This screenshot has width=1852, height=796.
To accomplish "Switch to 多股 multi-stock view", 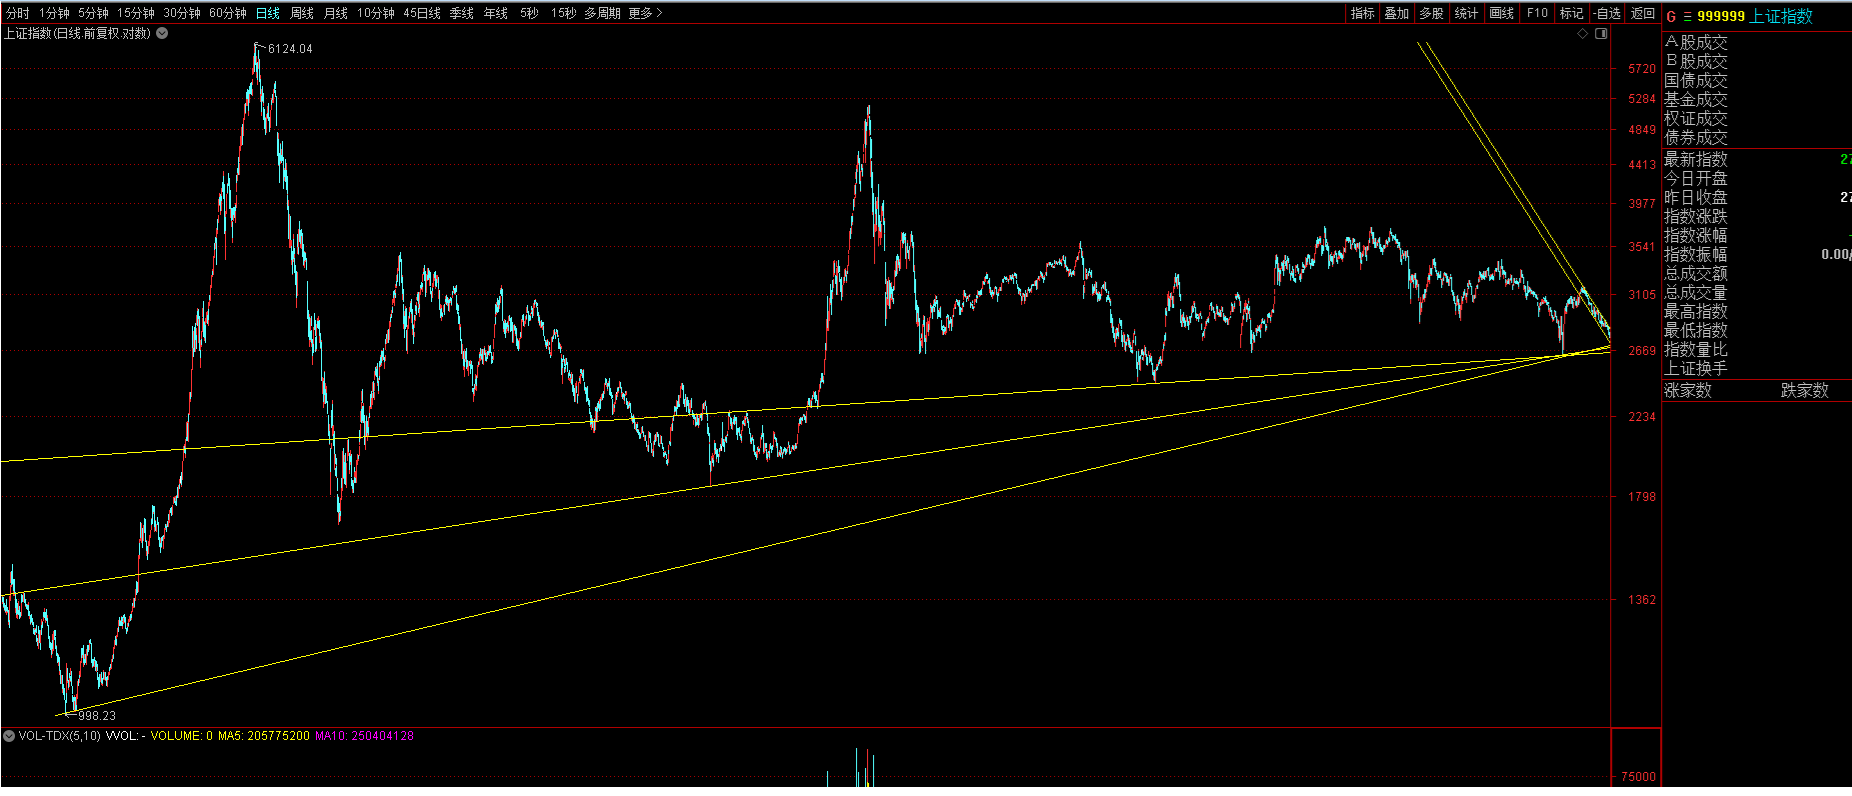I will (1431, 13).
